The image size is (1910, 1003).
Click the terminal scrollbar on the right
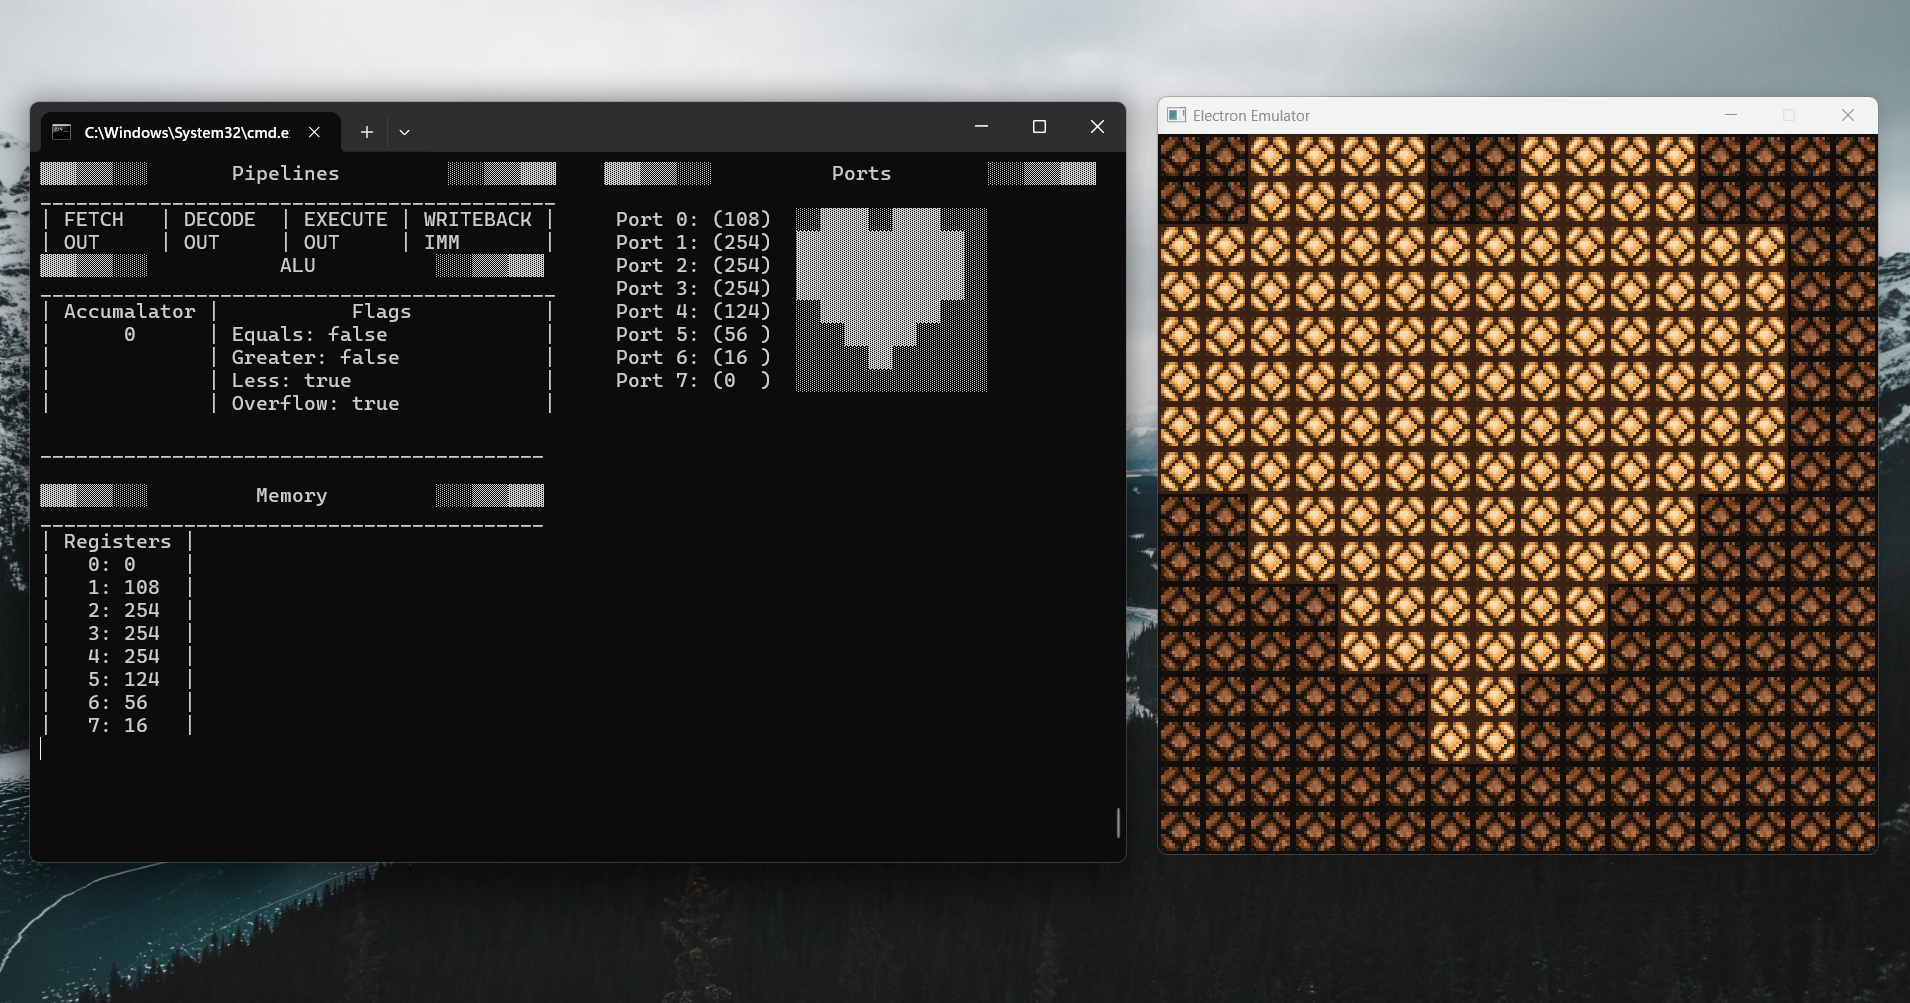coord(1117,825)
